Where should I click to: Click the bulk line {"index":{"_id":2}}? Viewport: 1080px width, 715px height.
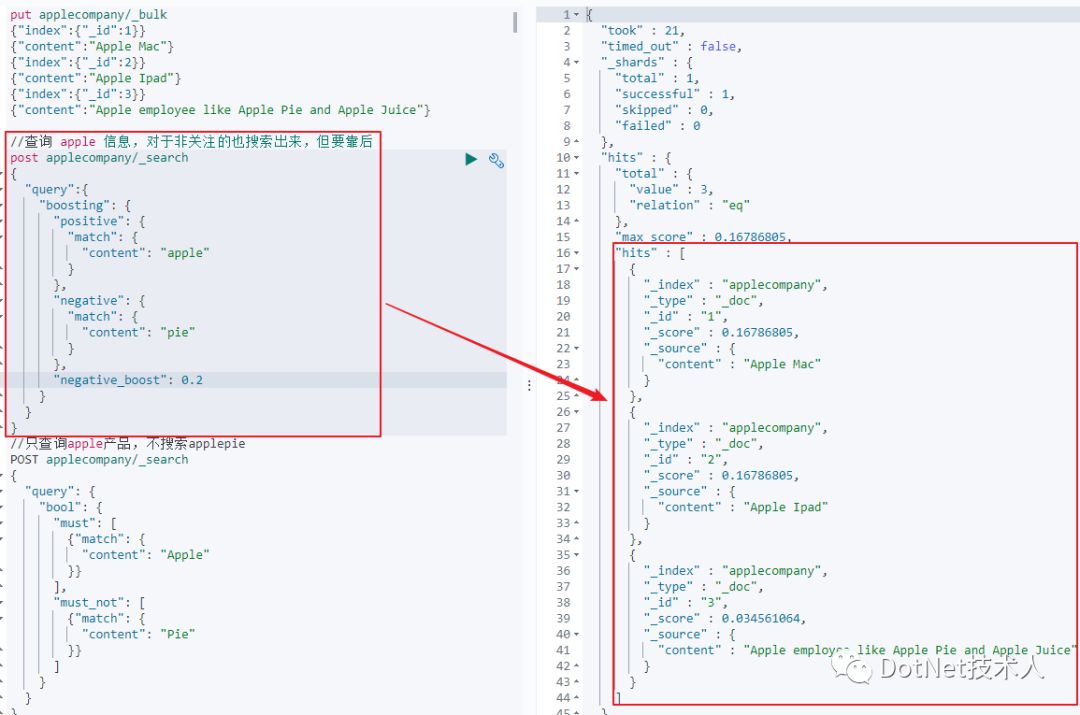pyautogui.click(x=78, y=62)
